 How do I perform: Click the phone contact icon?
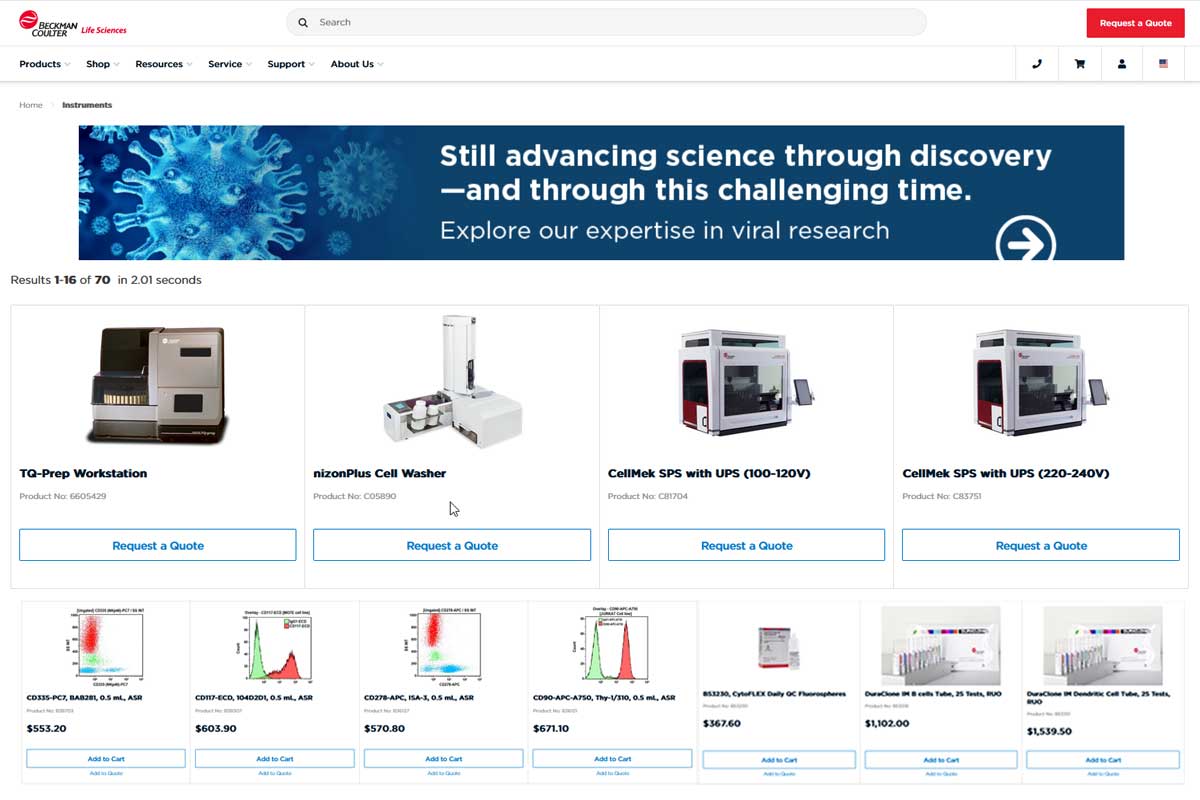1036,64
